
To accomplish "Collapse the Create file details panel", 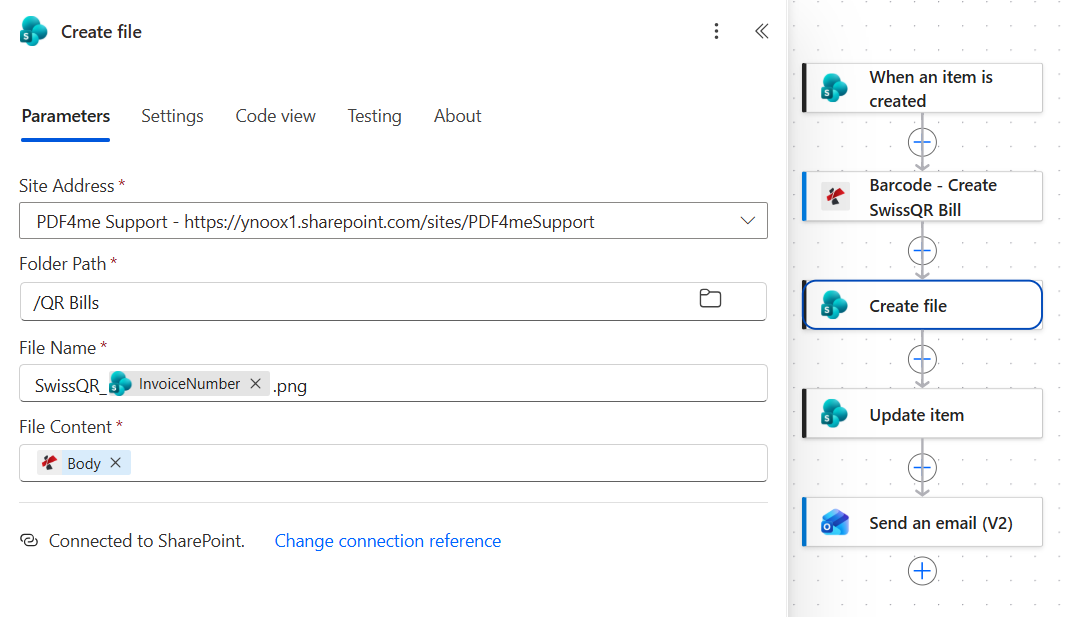I will (762, 31).
